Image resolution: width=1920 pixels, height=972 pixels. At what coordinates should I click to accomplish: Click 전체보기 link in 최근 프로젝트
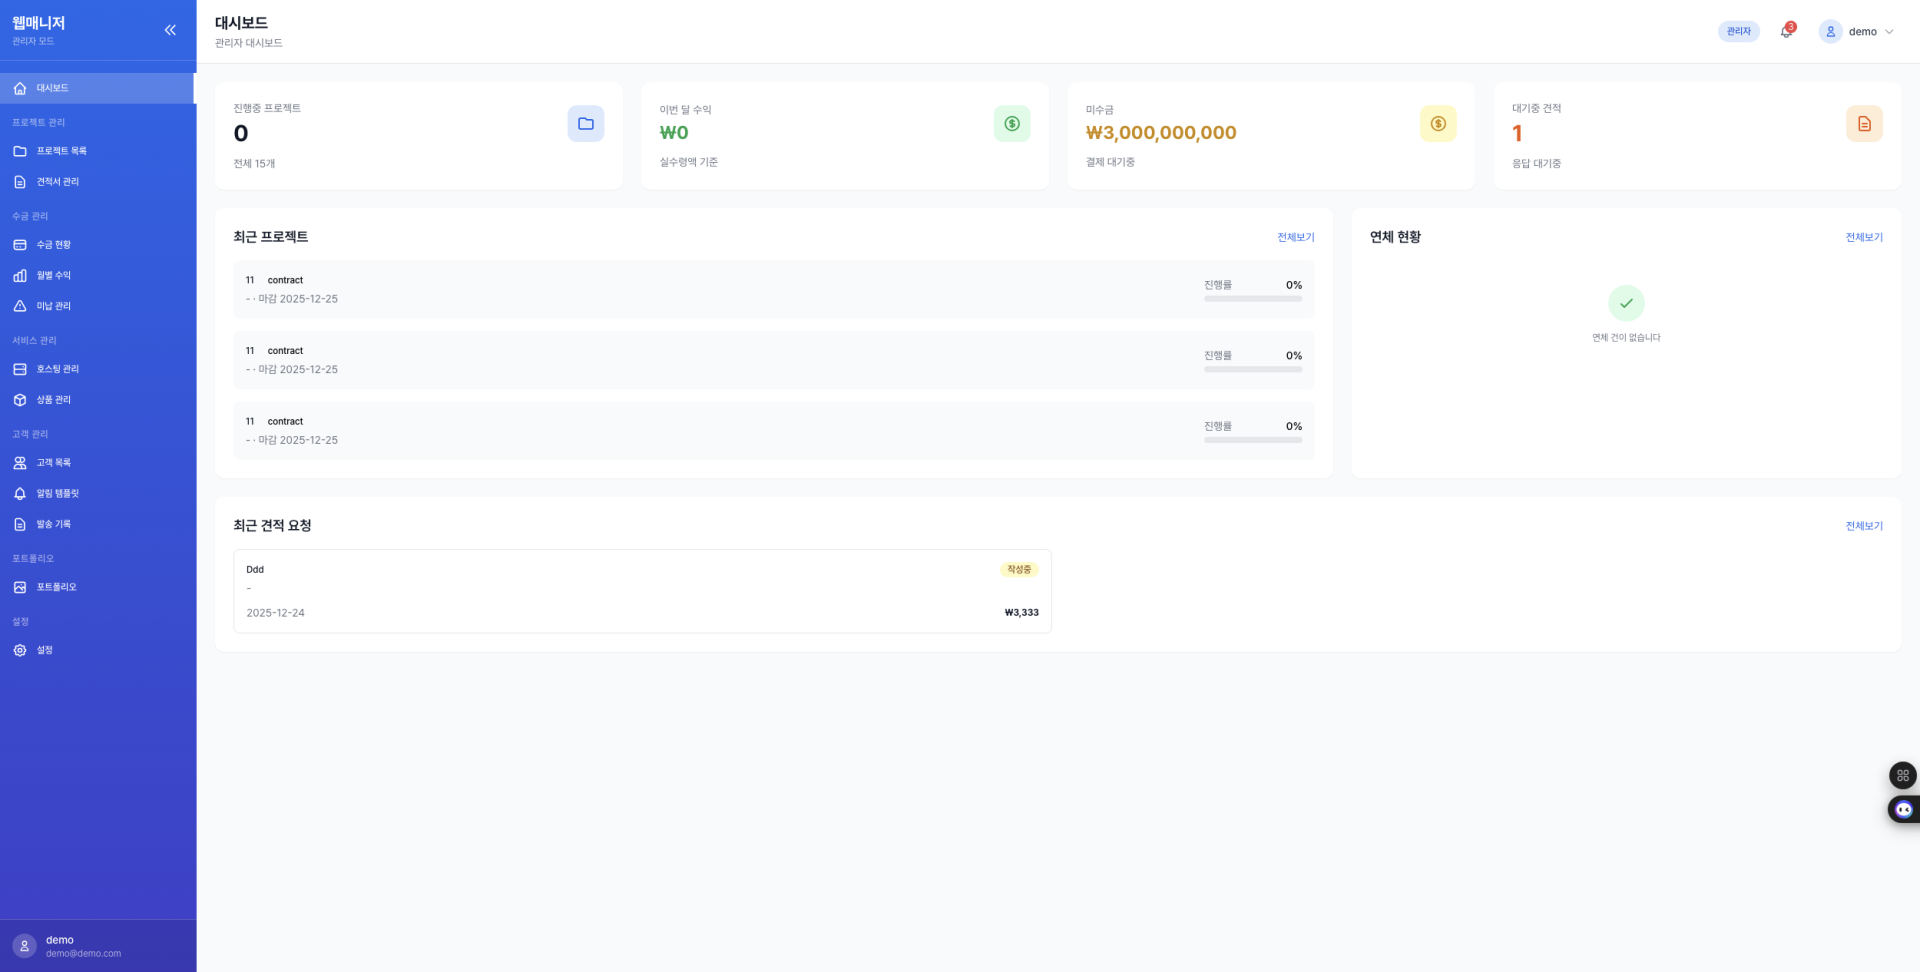point(1295,237)
